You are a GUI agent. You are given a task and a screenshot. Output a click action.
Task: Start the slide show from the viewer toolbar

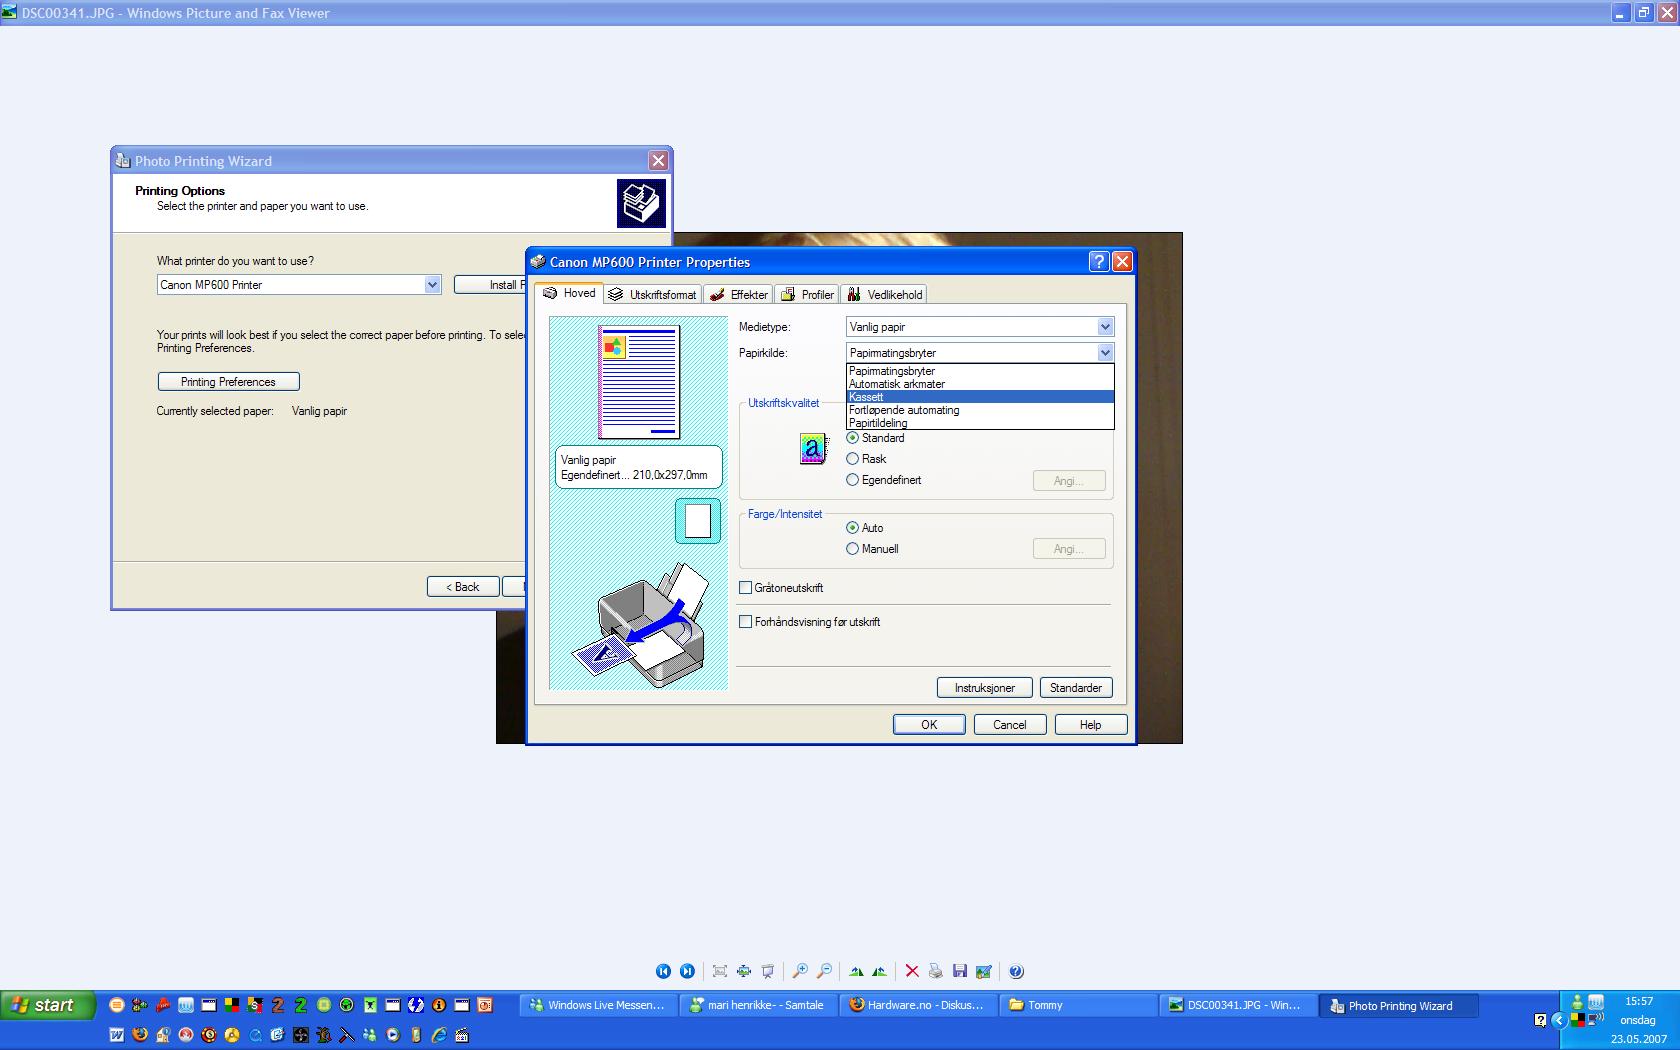pos(767,971)
